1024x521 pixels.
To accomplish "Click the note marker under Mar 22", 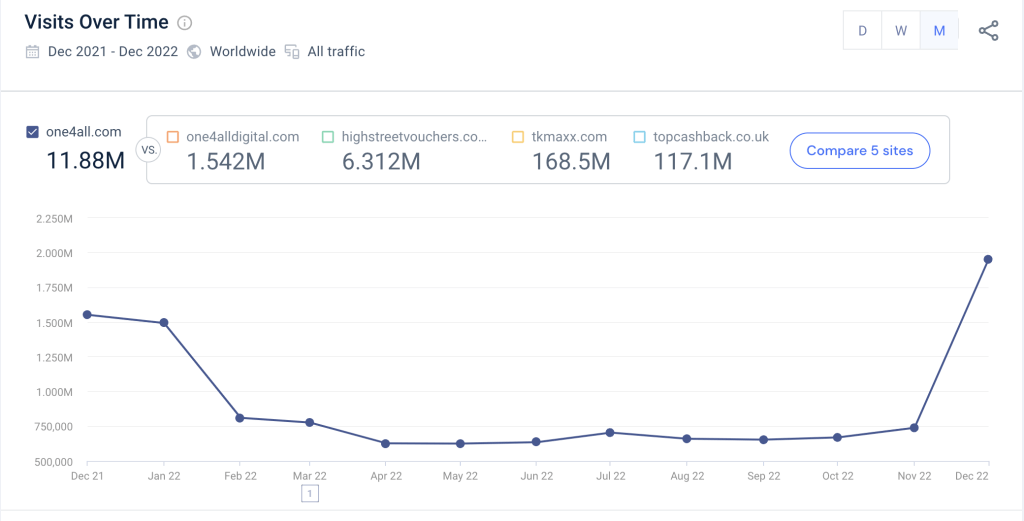I will (x=310, y=494).
